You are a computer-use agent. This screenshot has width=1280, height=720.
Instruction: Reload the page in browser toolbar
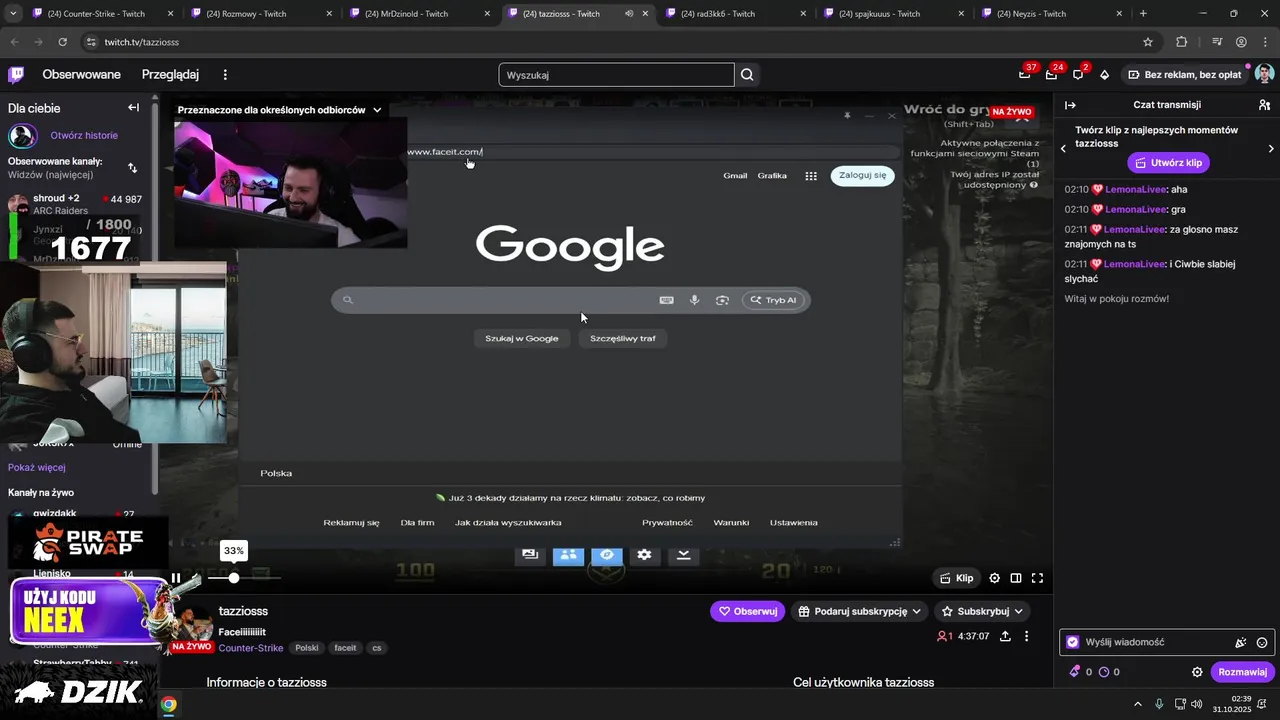tap(63, 42)
